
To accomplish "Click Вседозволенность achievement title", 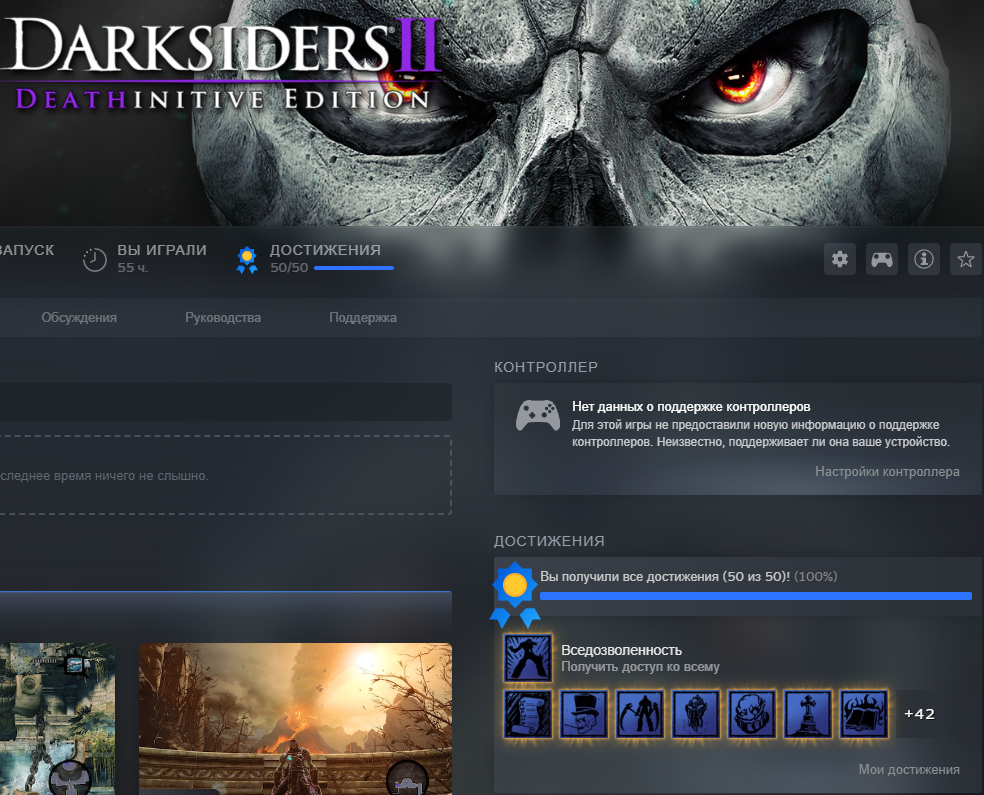I will [621, 650].
